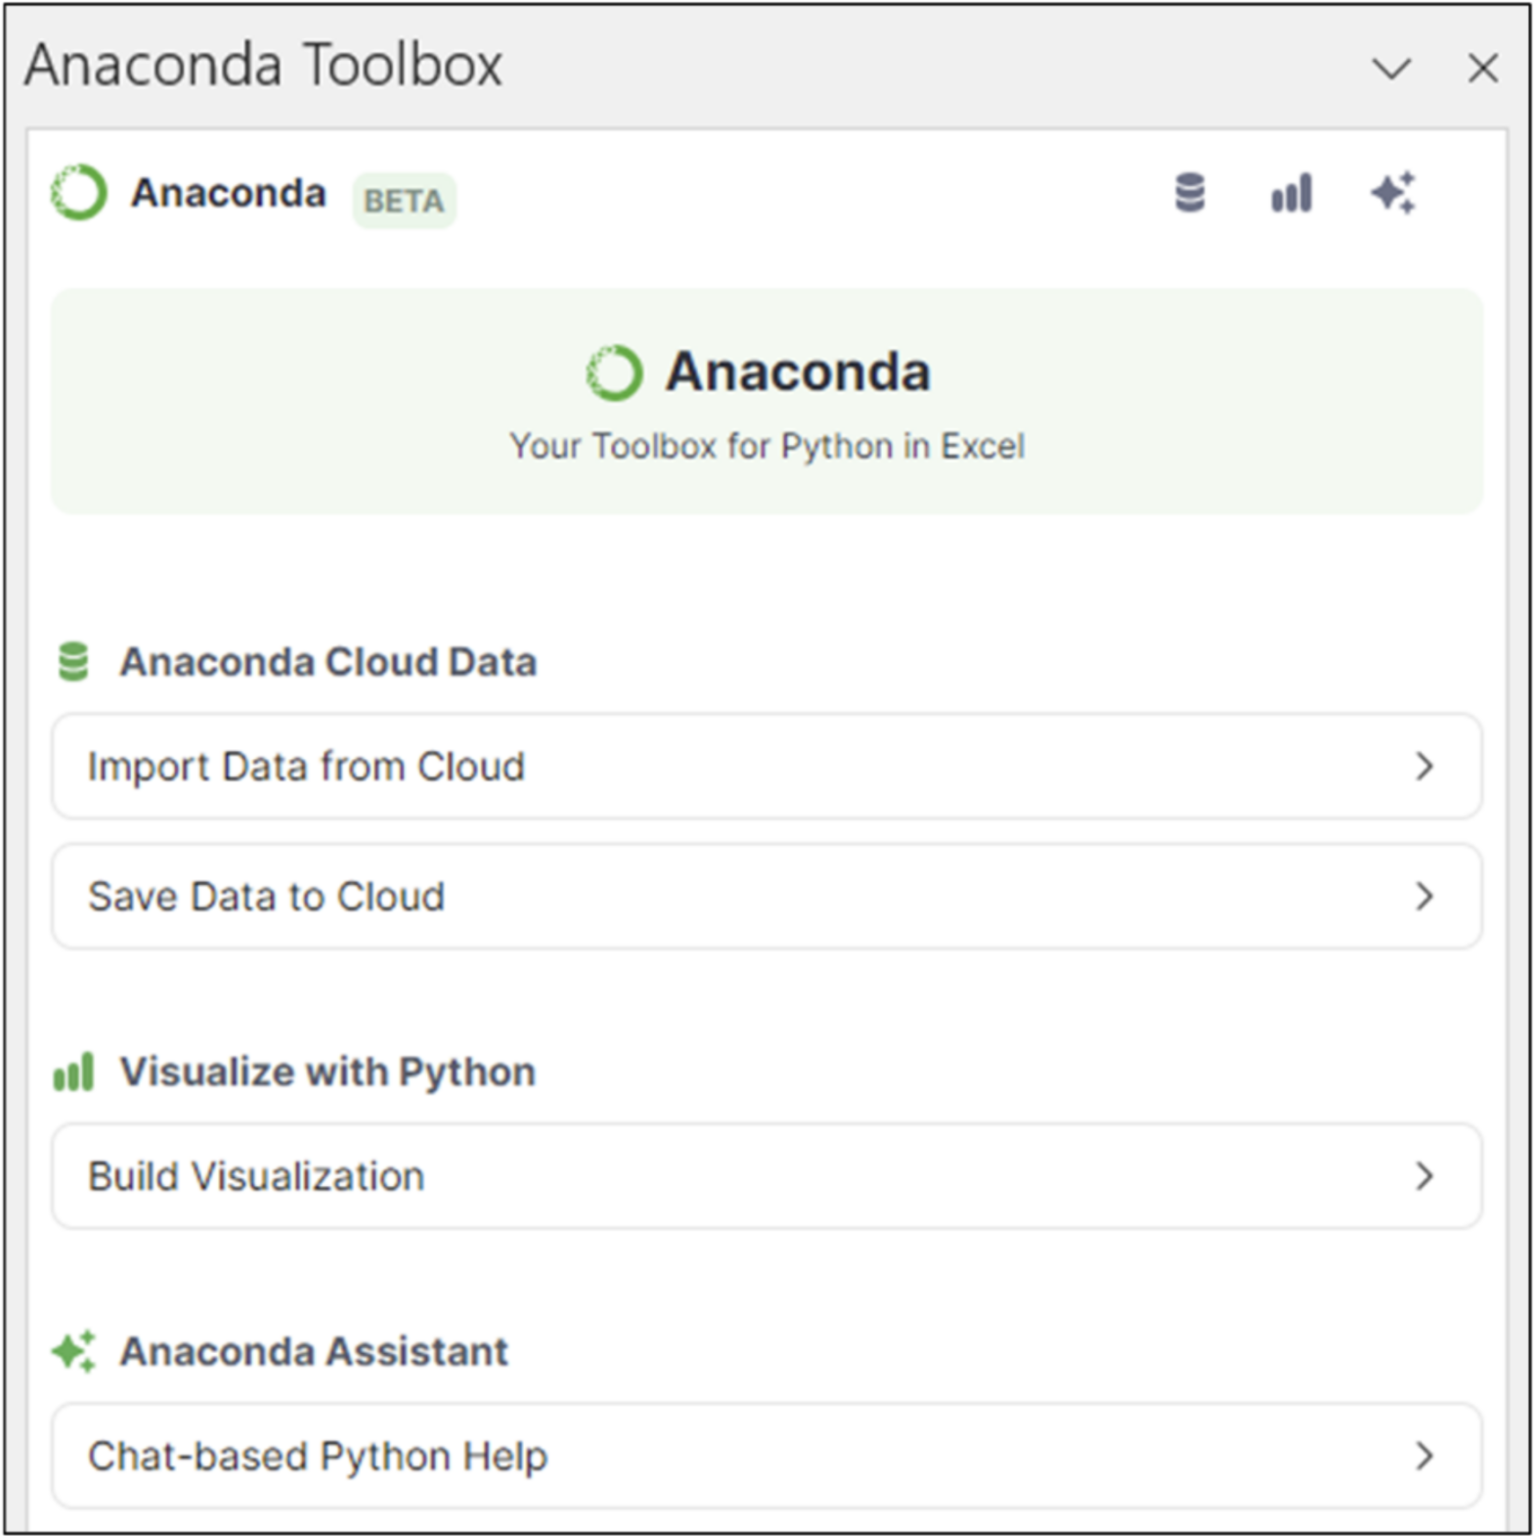The image size is (1536, 1536).
Task: Click the Anaconda Assistant section heading
Action: point(313,1350)
